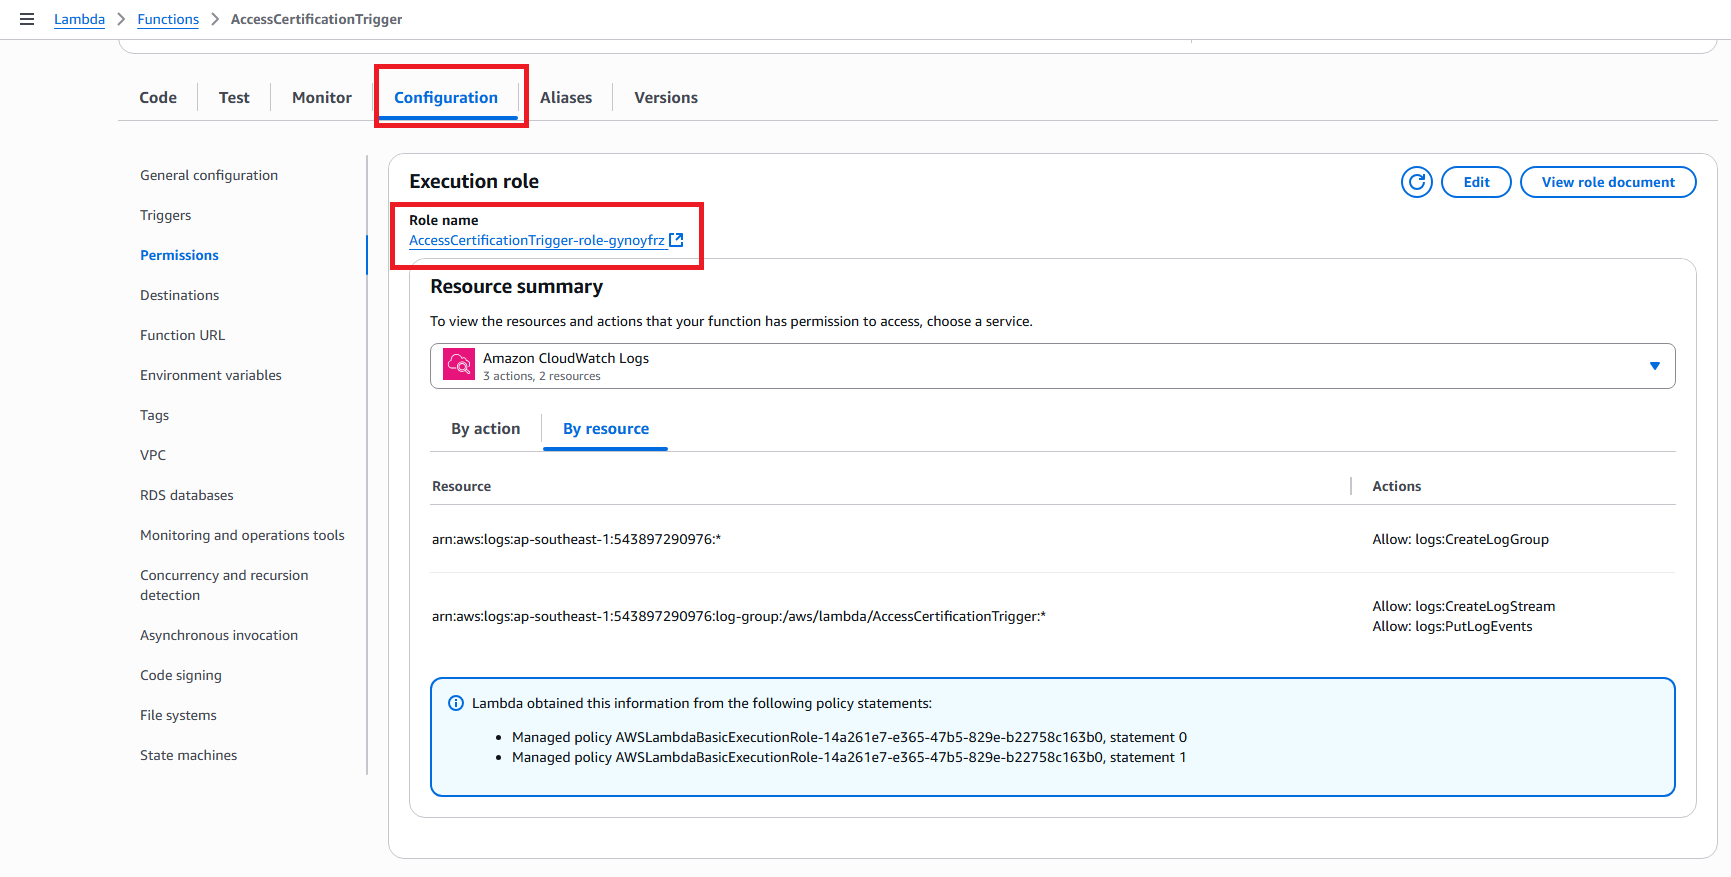Click AccessCertificationTrigger breadcrumb text
The width and height of the screenshot is (1731, 877).
click(316, 19)
